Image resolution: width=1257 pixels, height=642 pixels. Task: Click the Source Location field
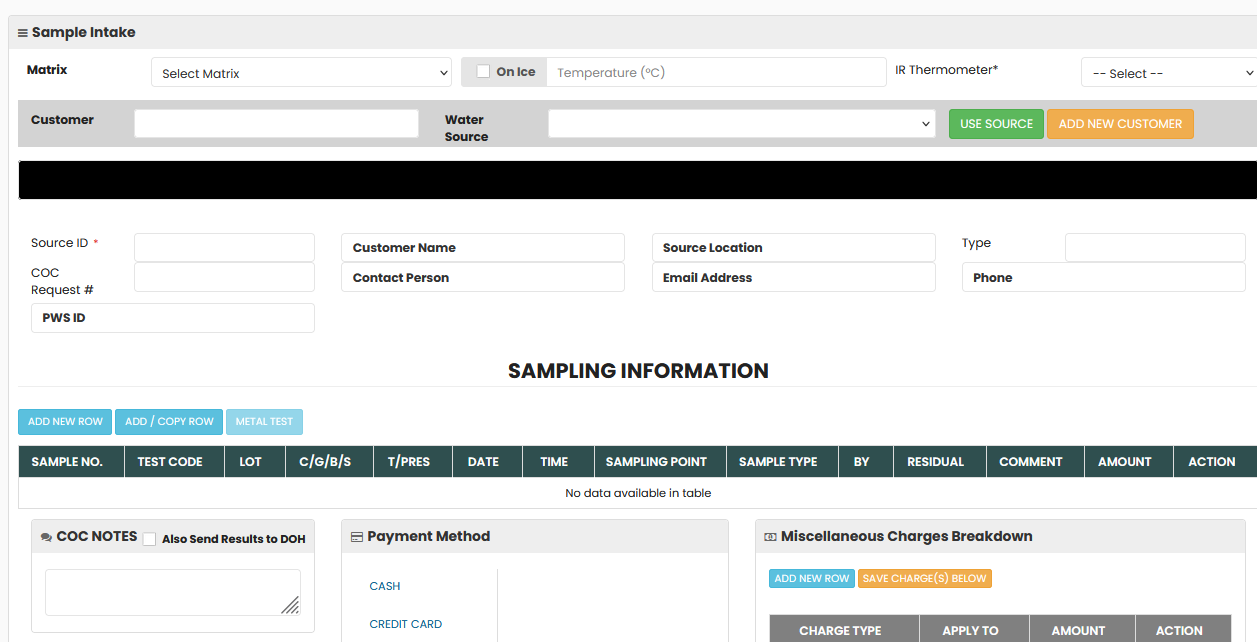pyautogui.click(x=793, y=247)
